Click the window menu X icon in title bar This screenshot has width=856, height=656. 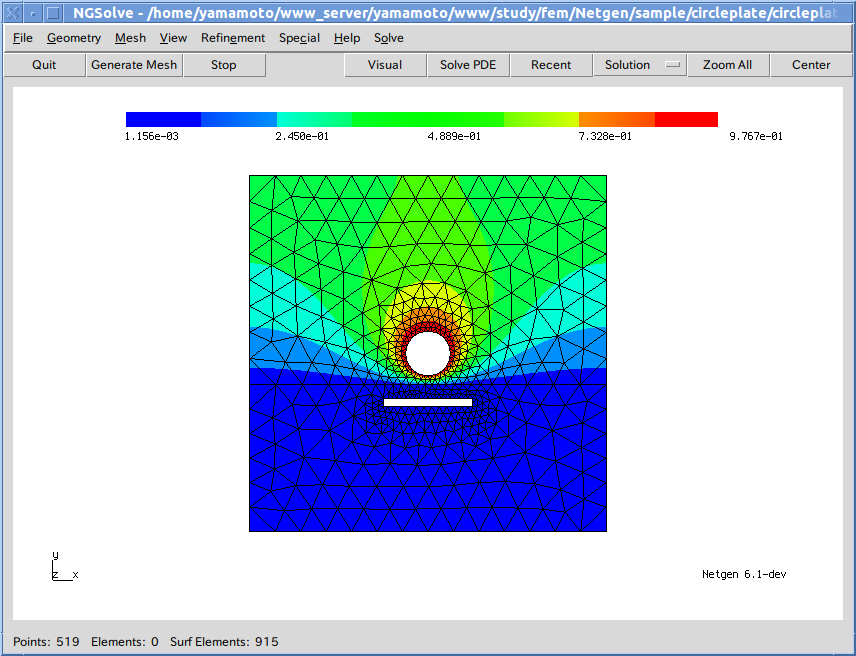click(x=12, y=12)
